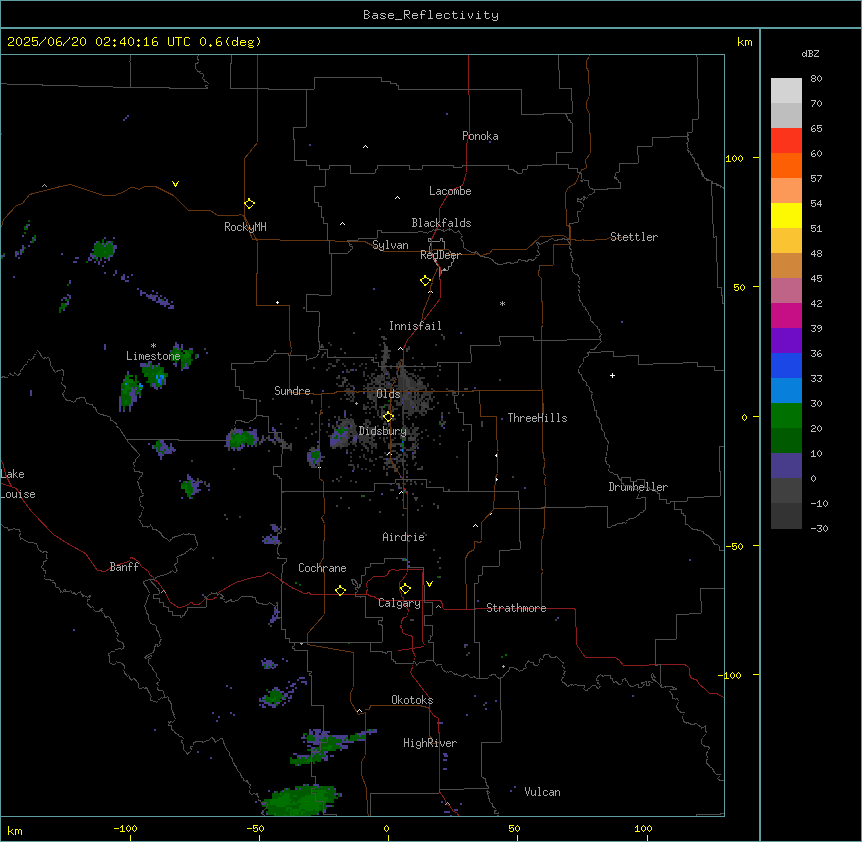
Task: Select the yellow diamond marker above Calgary label
Action: pos(405,589)
